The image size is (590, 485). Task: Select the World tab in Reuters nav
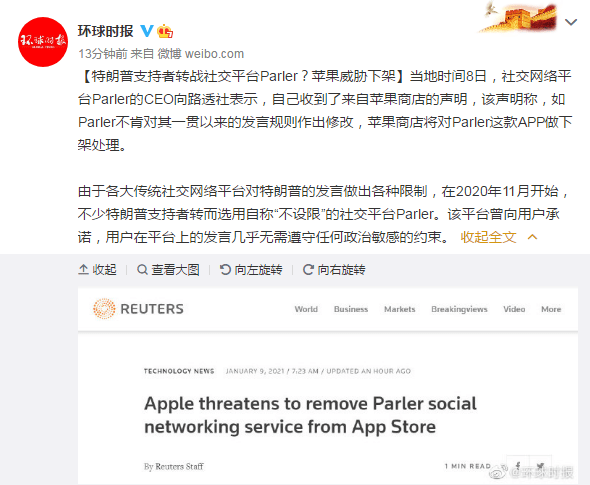coord(306,309)
